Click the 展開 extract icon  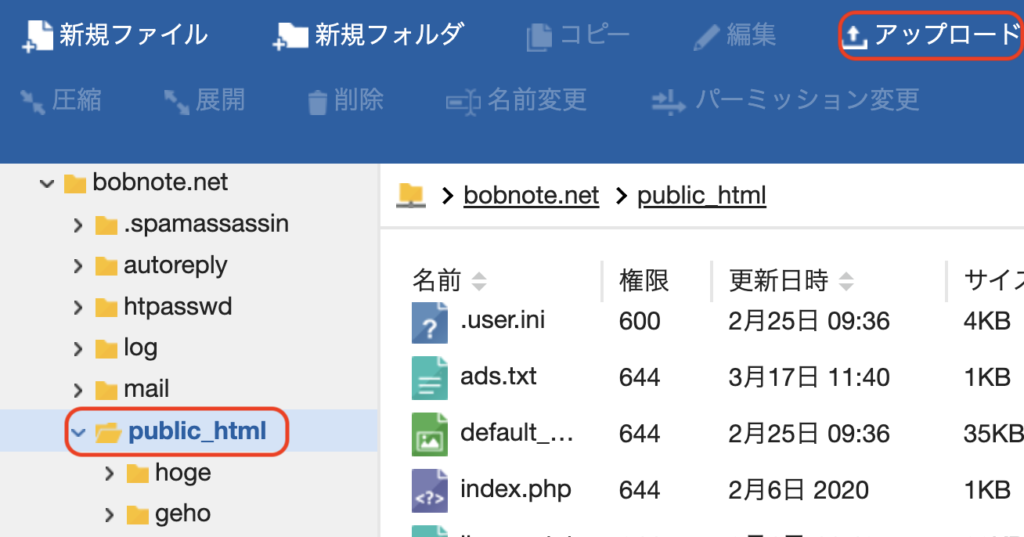click(176, 102)
